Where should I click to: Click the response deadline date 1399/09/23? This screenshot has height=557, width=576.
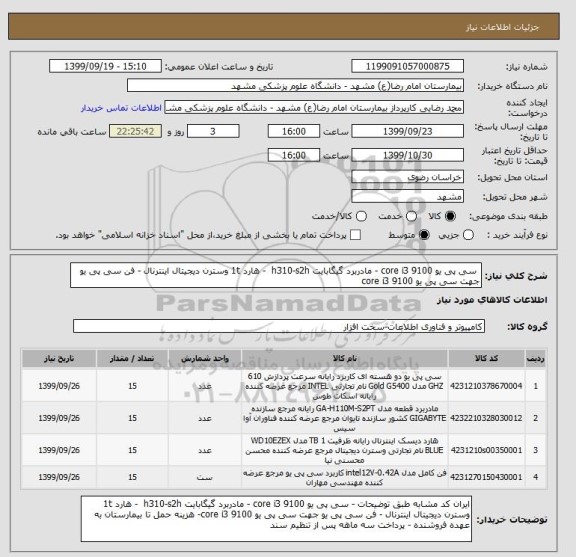point(407,132)
